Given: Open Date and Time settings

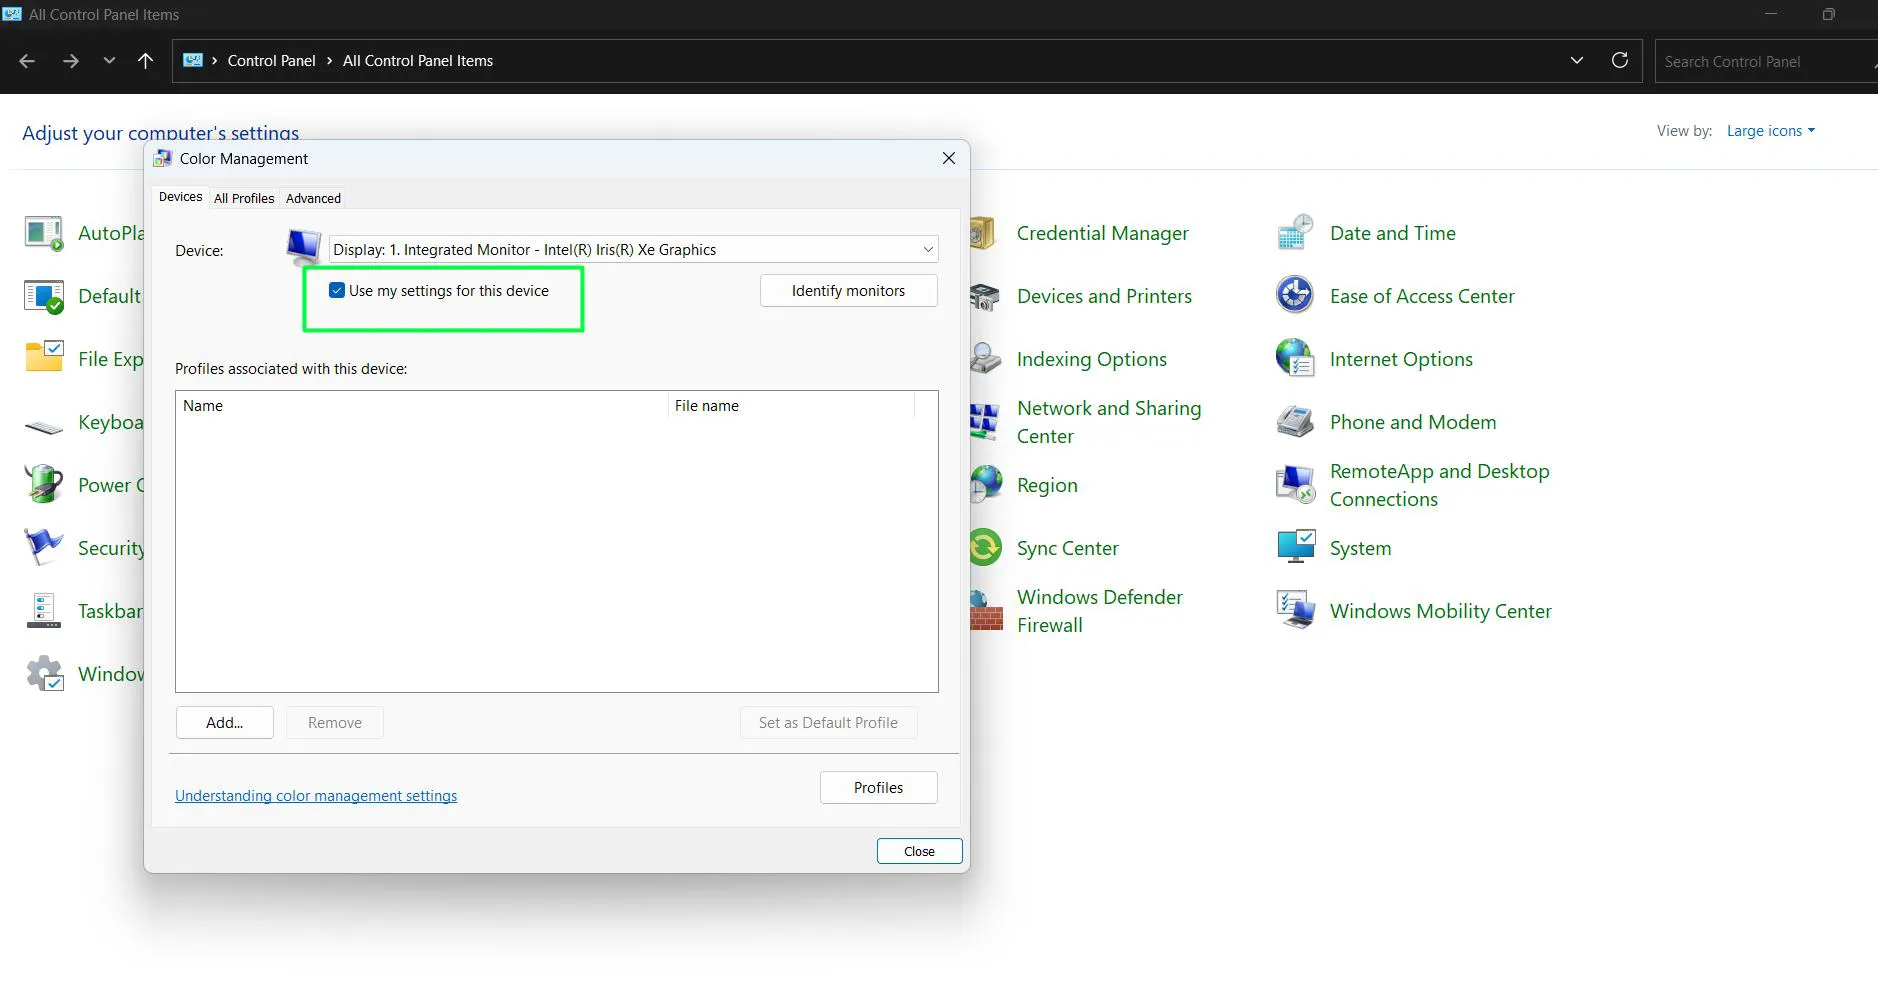Looking at the screenshot, I should 1392,232.
